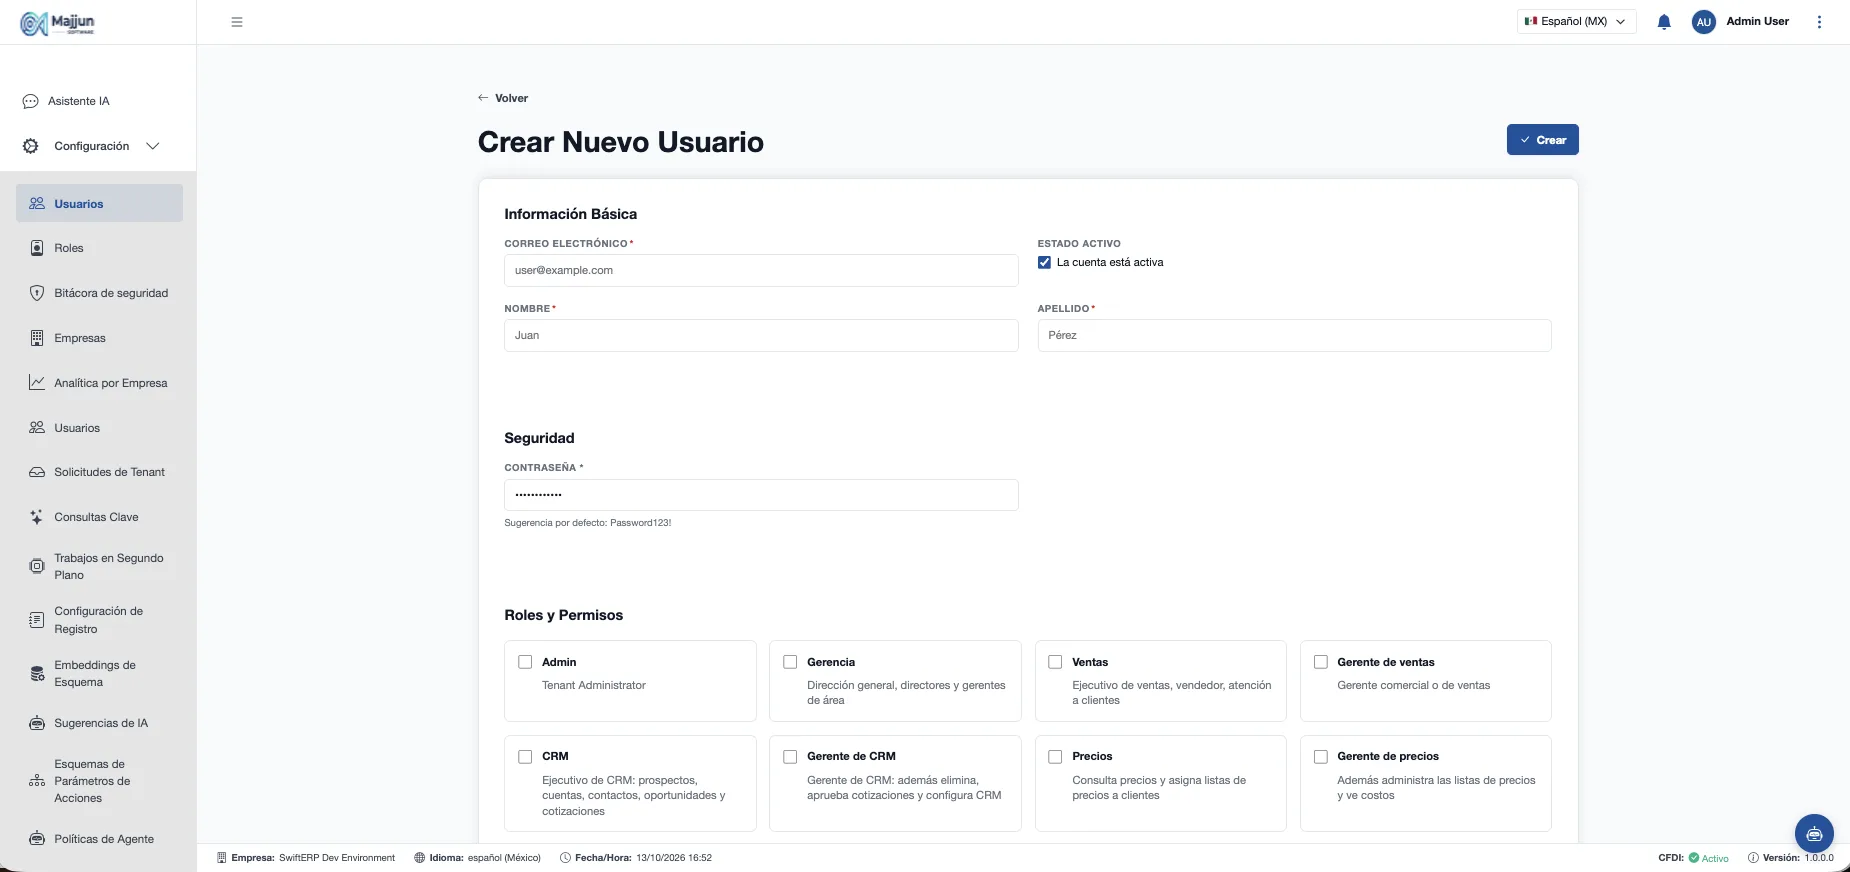Click 'Empresa: SwiftERP Dev Environment' in status bar
Image resolution: width=1850 pixels, height=872 pixels.
point(306,858)
